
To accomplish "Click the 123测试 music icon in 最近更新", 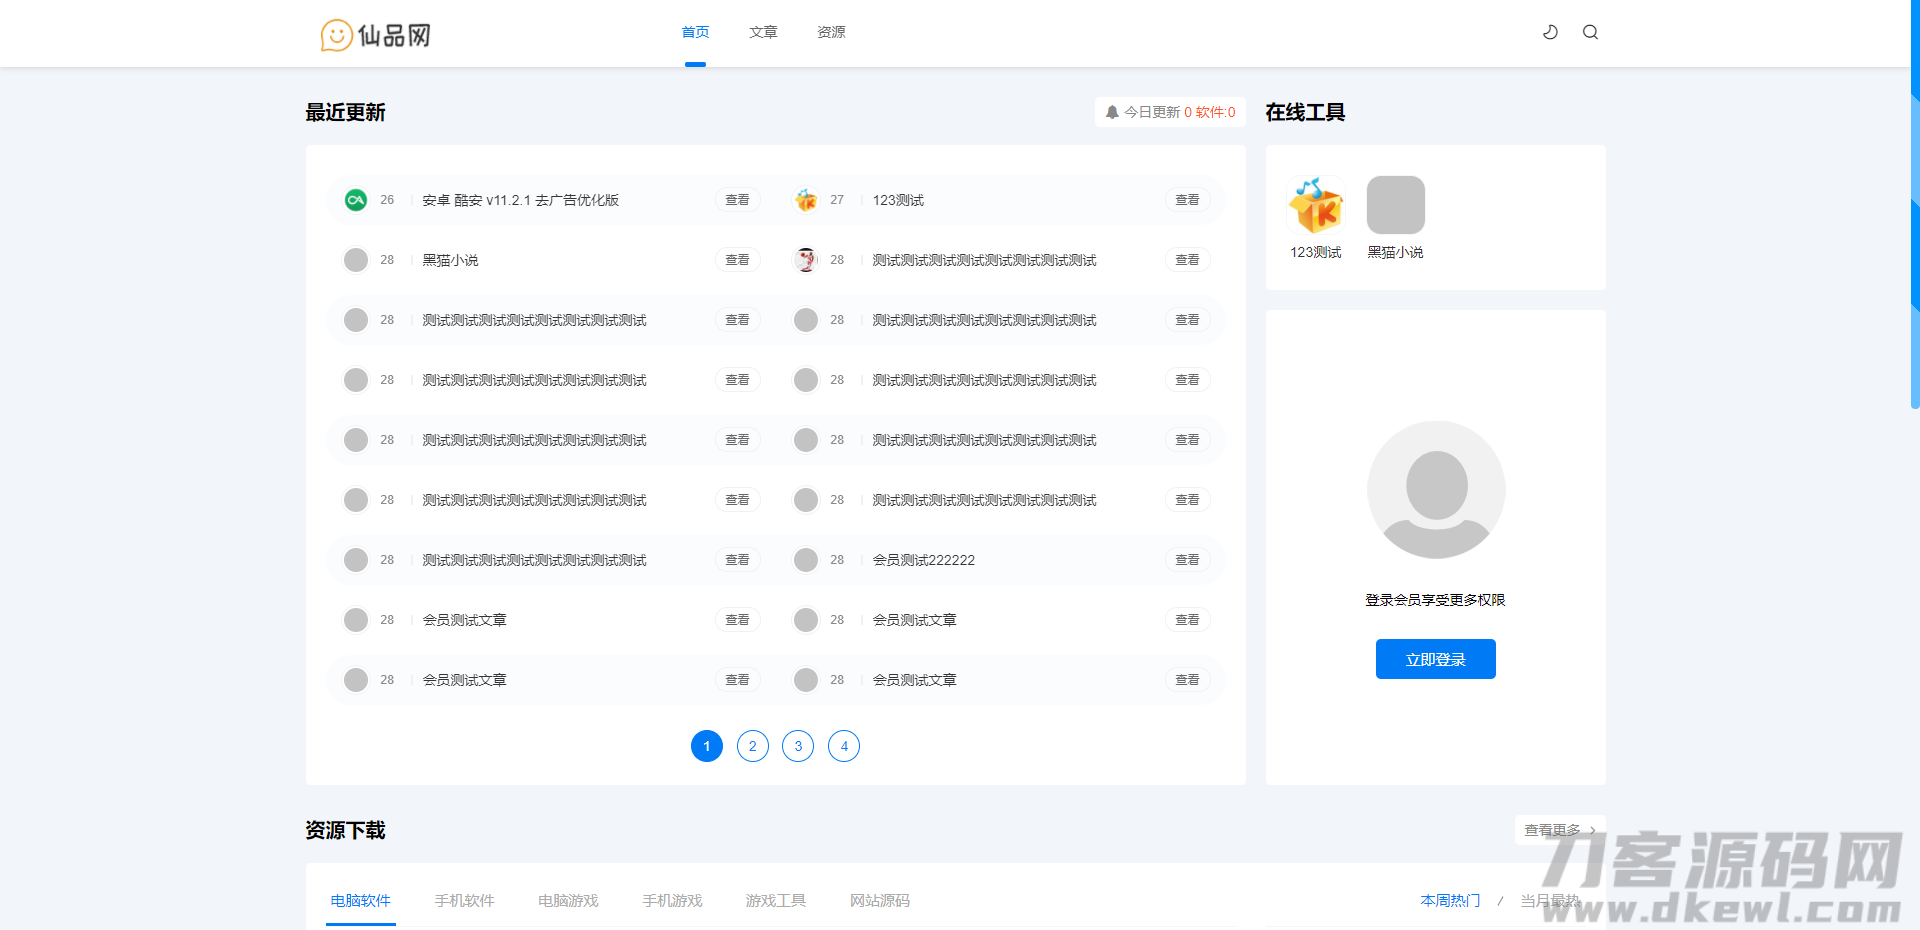I will click(x=805, y=200).
